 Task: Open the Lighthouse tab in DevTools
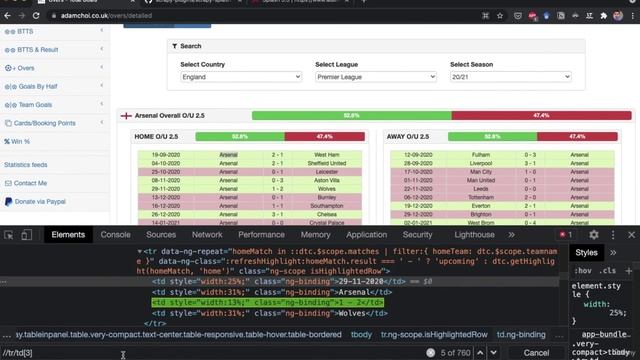tap(474, 235)
